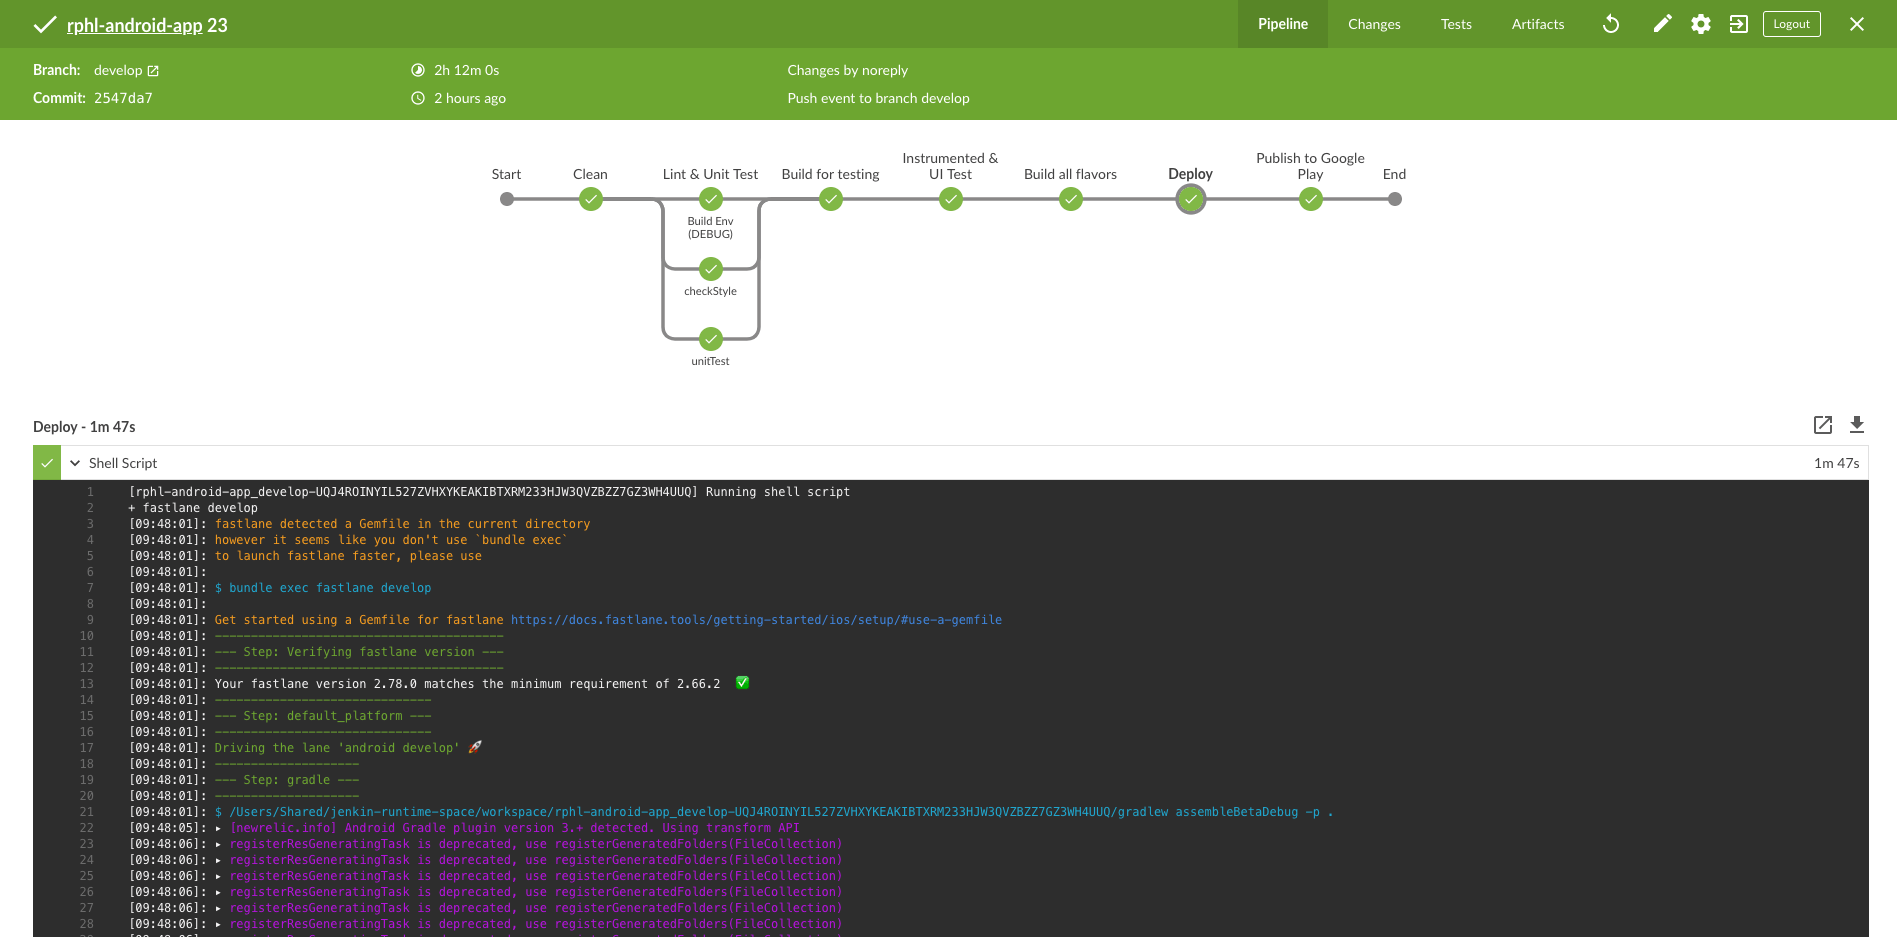Download the Deploy log file
Image resolution: width=1897 pixels, height=937 pixels.
pyautogui.click(x=1857, y=425)
